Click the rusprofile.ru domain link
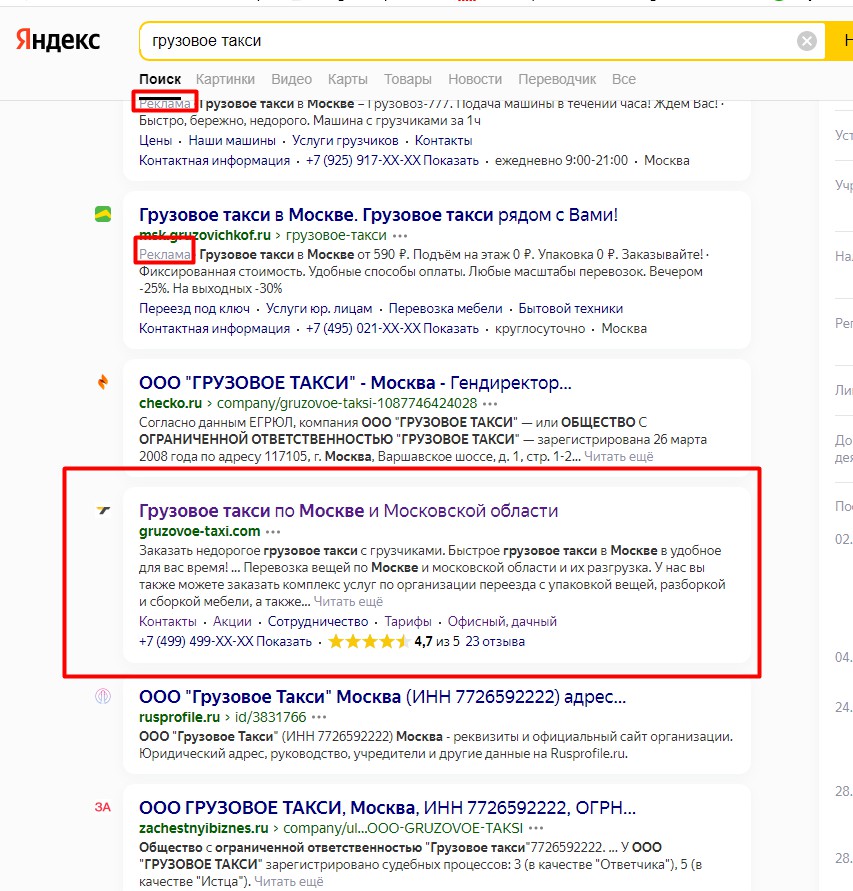Screen dimensions: 853x891 click(180, 717)
